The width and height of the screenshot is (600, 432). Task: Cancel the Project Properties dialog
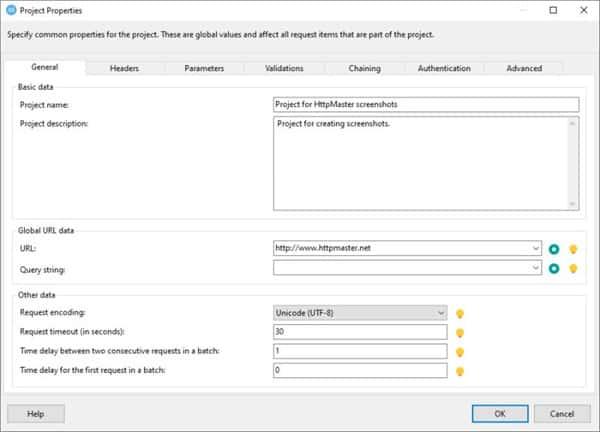pos(562,413)
